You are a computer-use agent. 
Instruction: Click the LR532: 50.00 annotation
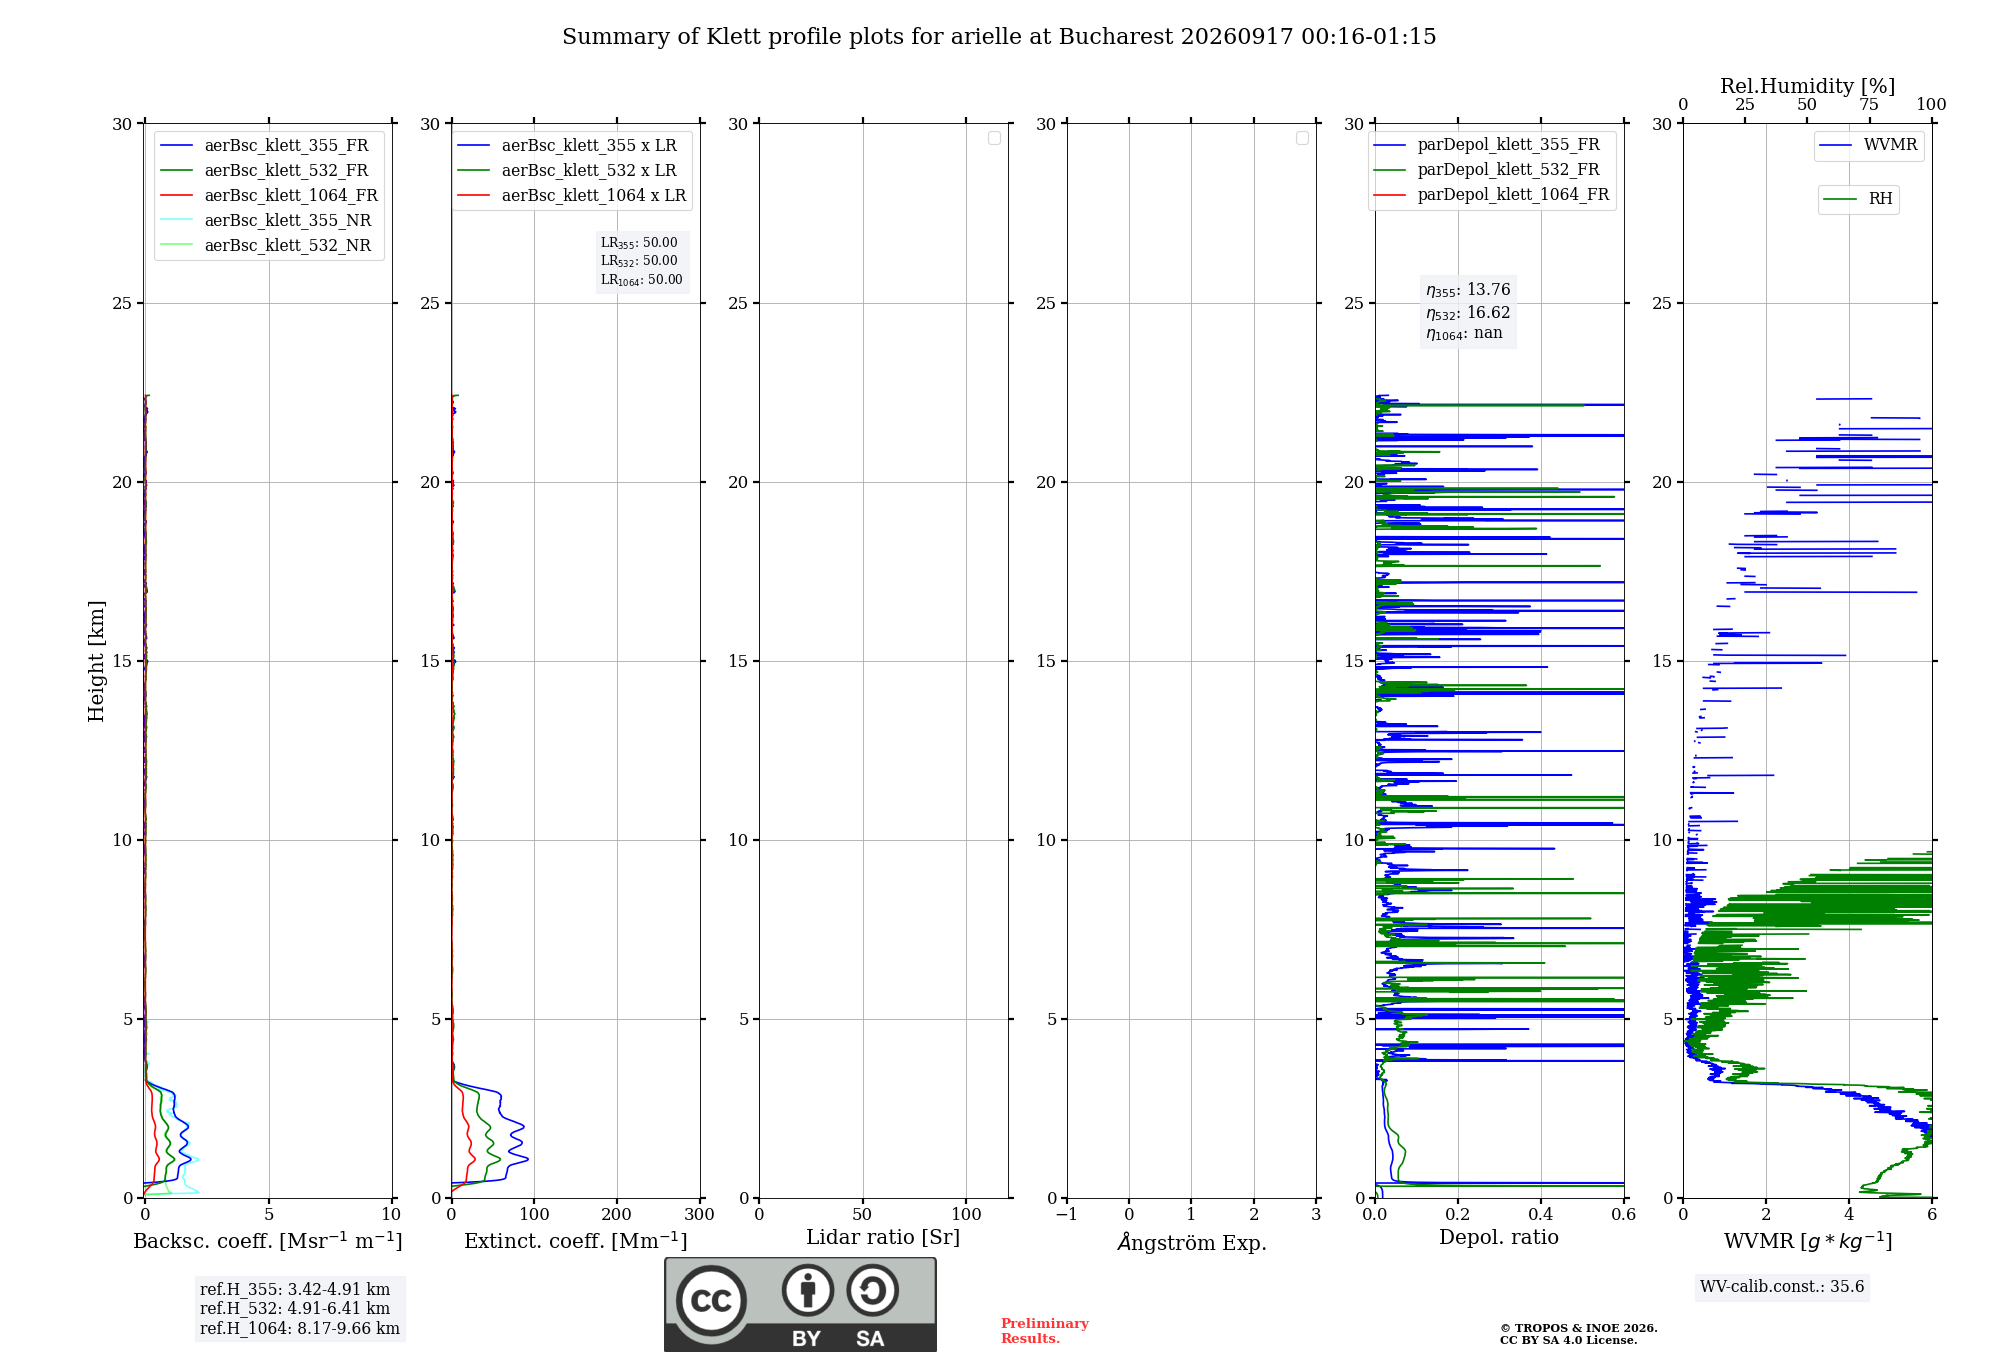[639, 261]
